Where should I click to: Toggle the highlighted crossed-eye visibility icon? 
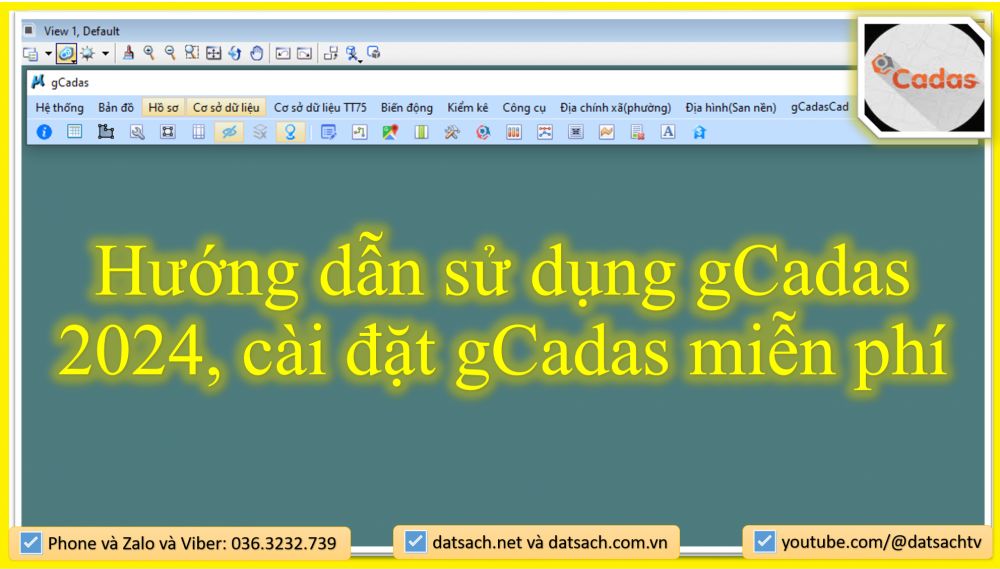229,131
